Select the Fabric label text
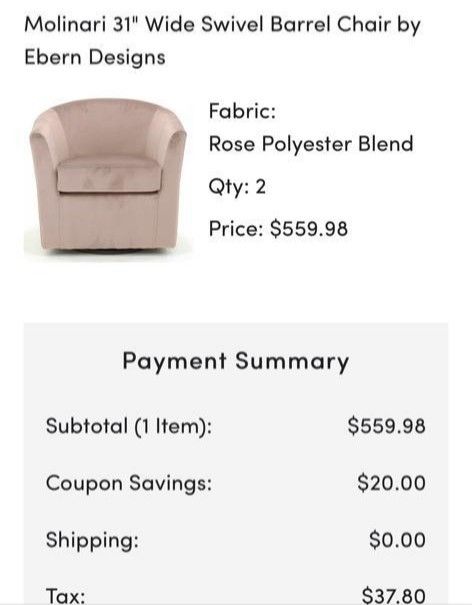The height and width of the screenshot is (605, 472). 242,111
